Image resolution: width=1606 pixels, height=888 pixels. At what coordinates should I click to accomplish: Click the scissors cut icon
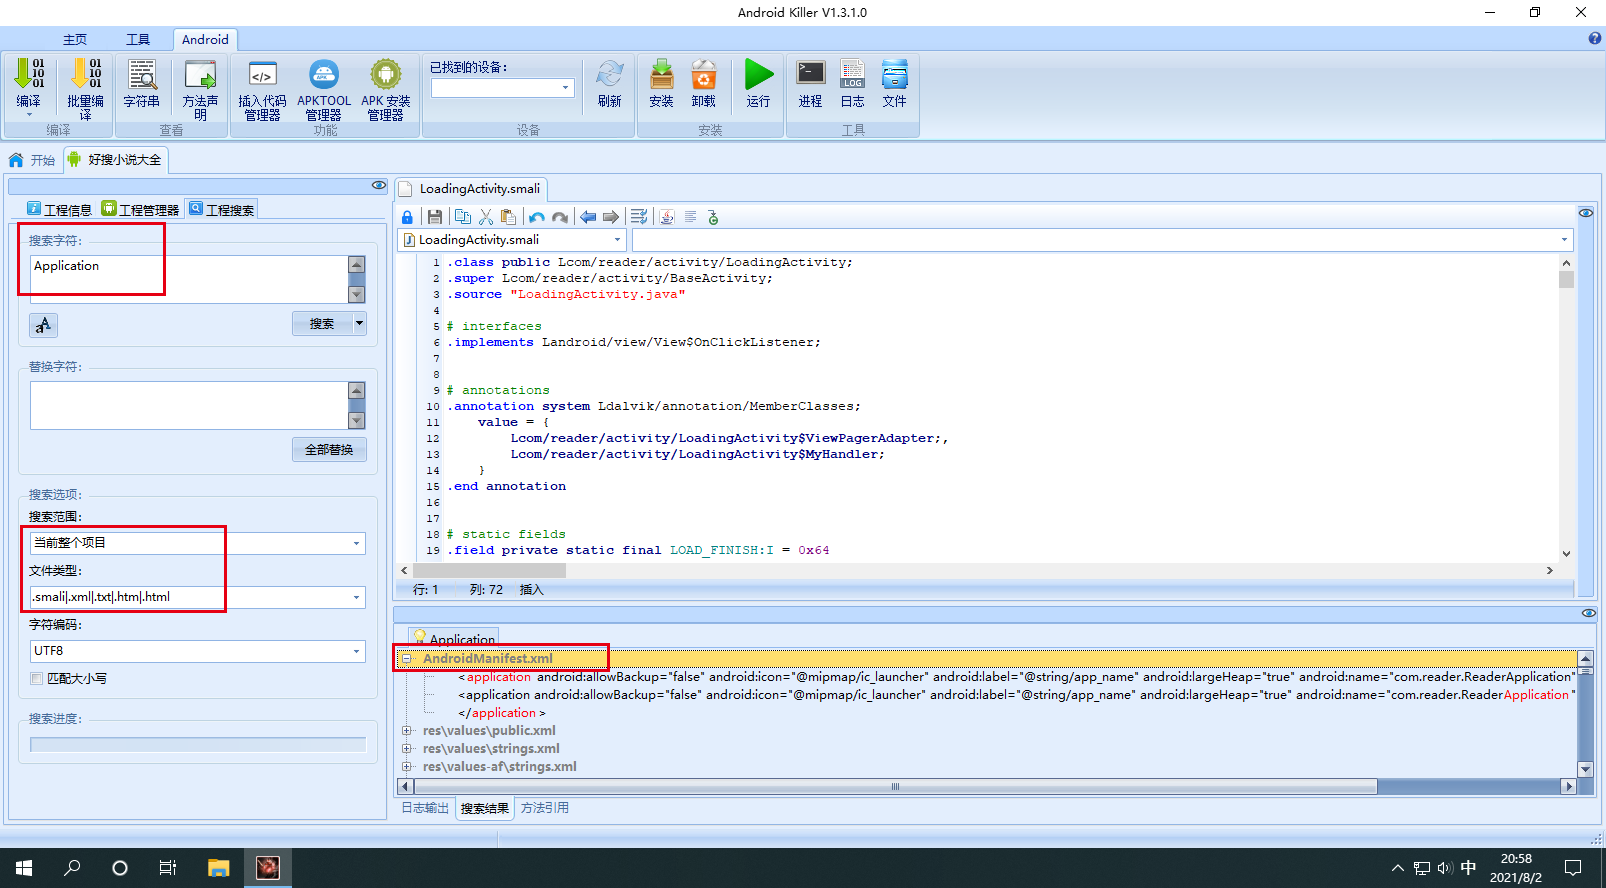486,217
